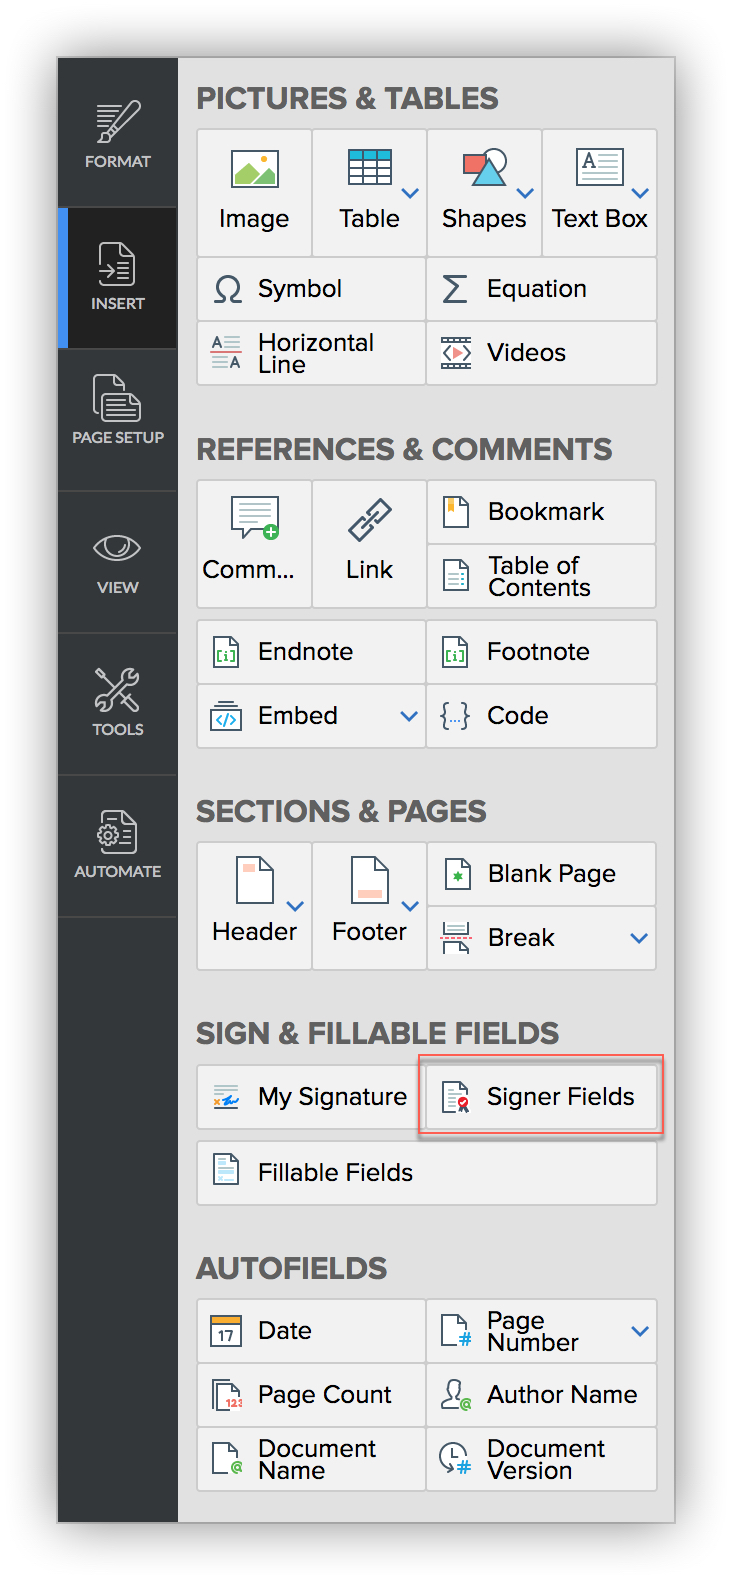Select the Shapes icon
732x1580 pixels.
[484, 168]
